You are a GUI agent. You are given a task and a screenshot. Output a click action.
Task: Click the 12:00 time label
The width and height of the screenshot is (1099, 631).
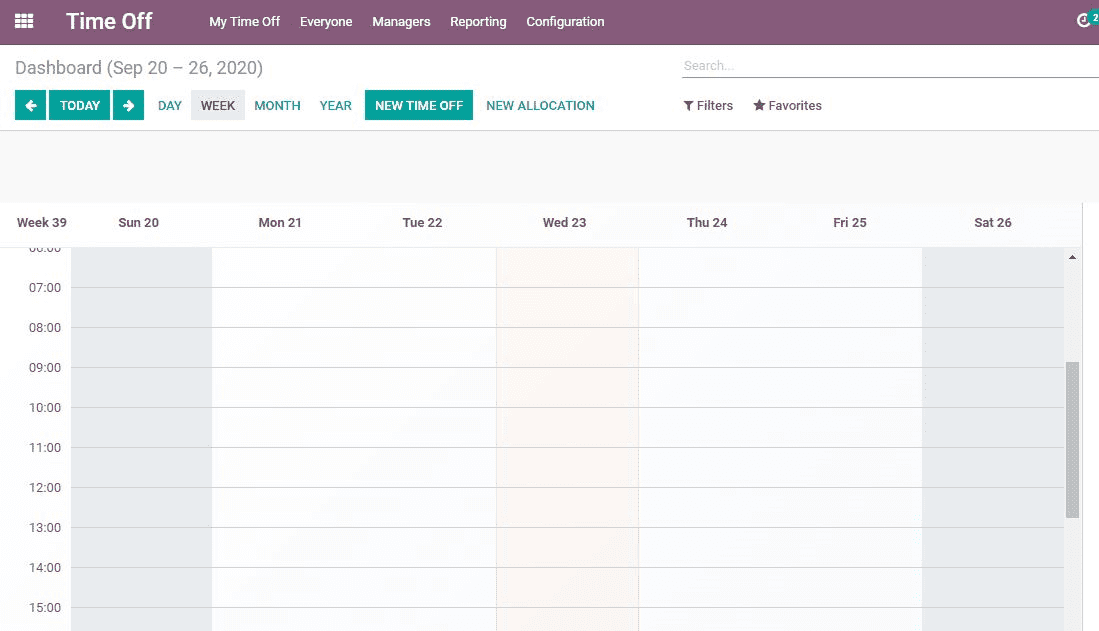click(45, 487)
